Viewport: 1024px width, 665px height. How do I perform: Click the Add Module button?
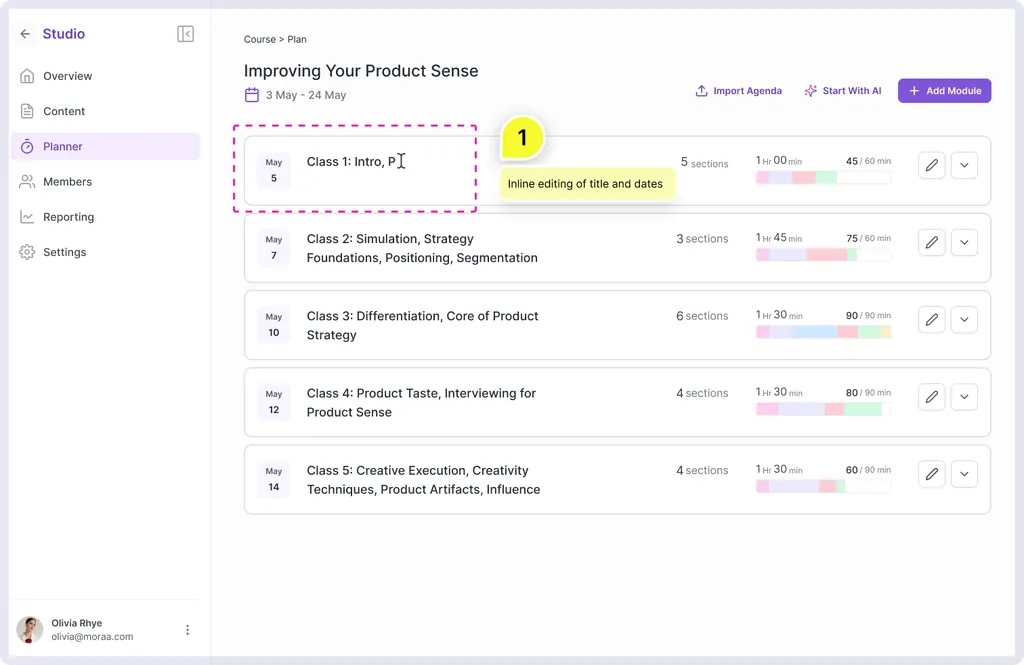coord(944,91)
